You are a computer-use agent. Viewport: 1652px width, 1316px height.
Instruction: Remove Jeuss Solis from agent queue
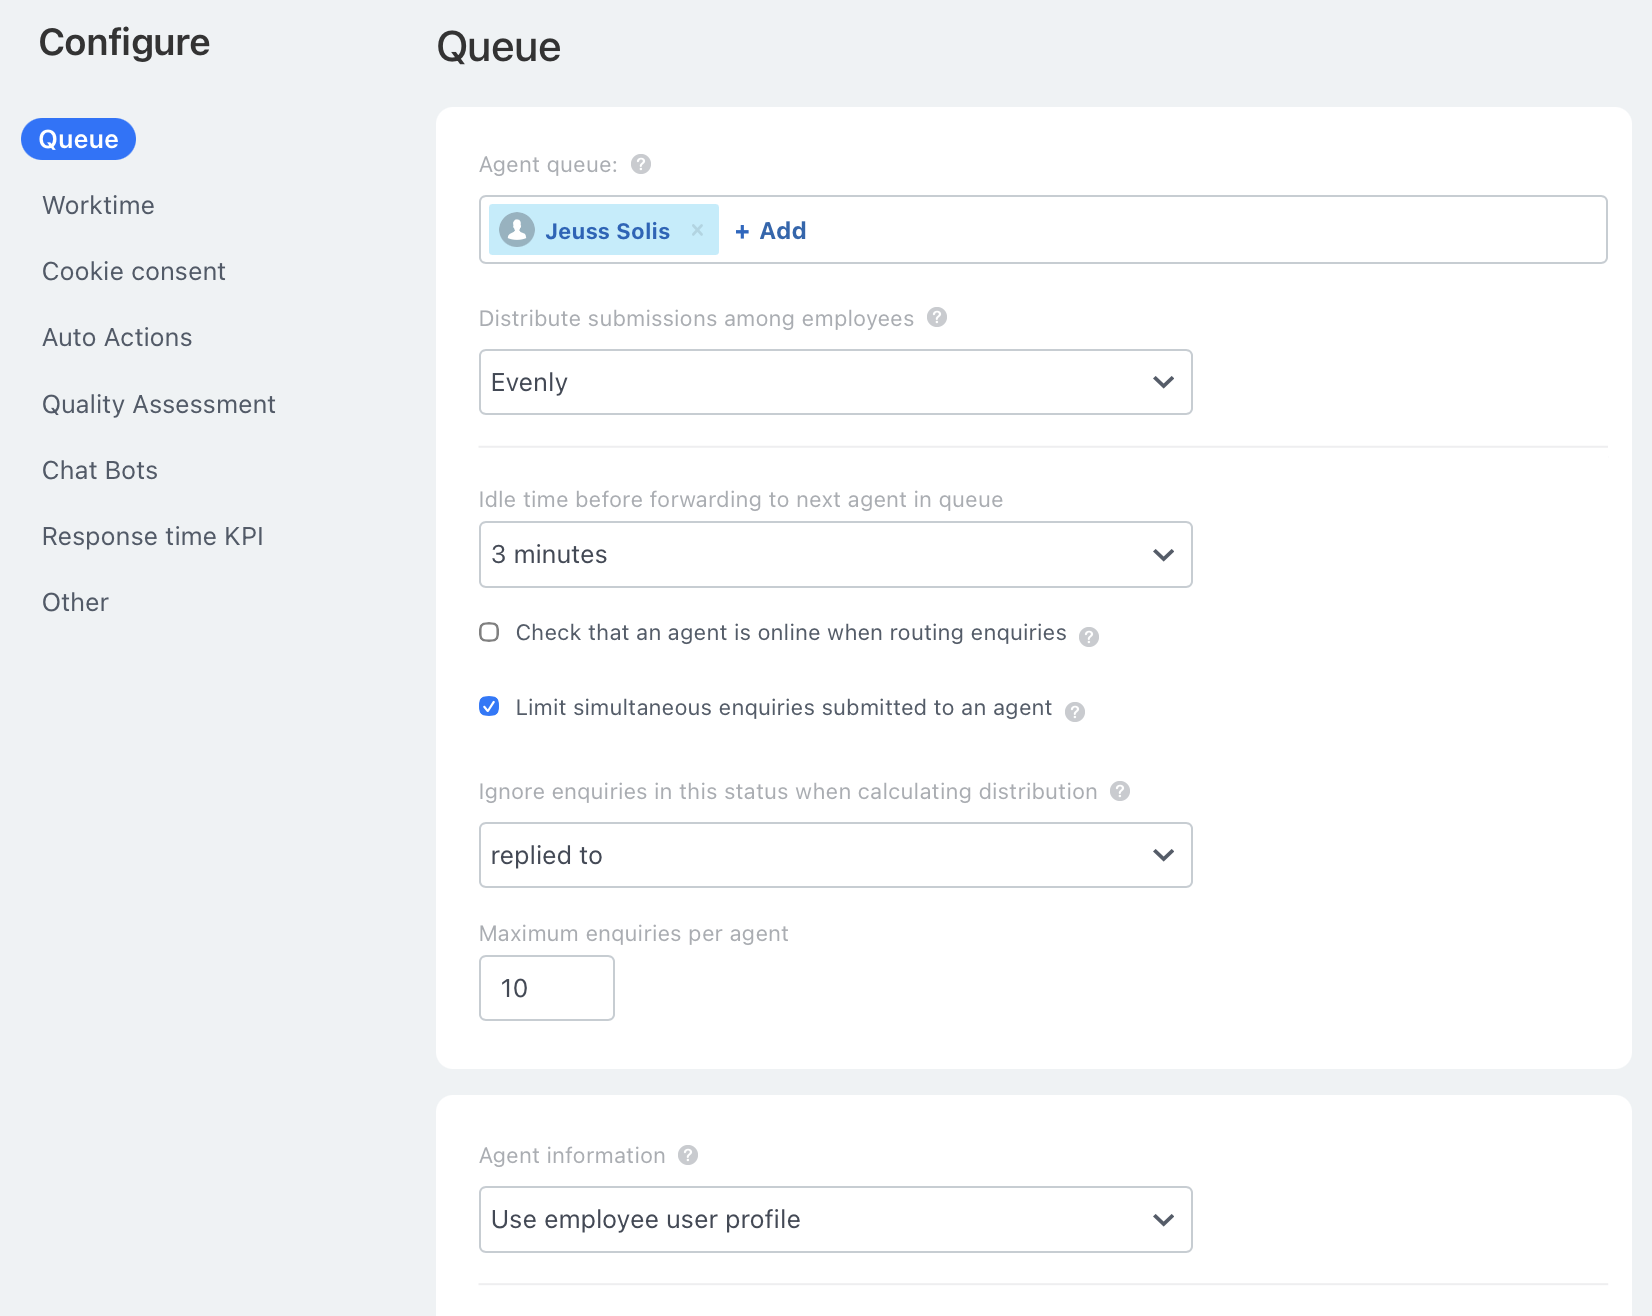(x=697, y=230)
